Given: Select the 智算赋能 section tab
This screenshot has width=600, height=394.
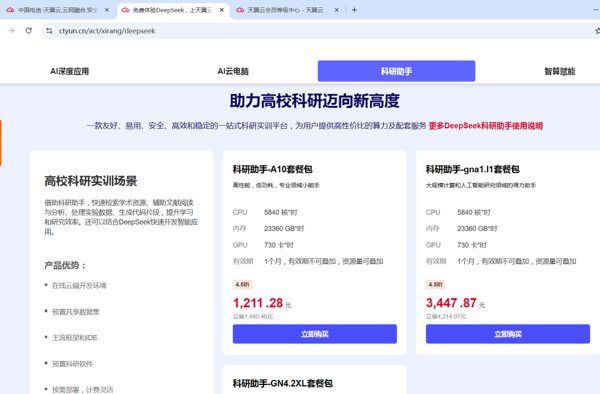Looking at the screenshot, I should coord(559,71).
